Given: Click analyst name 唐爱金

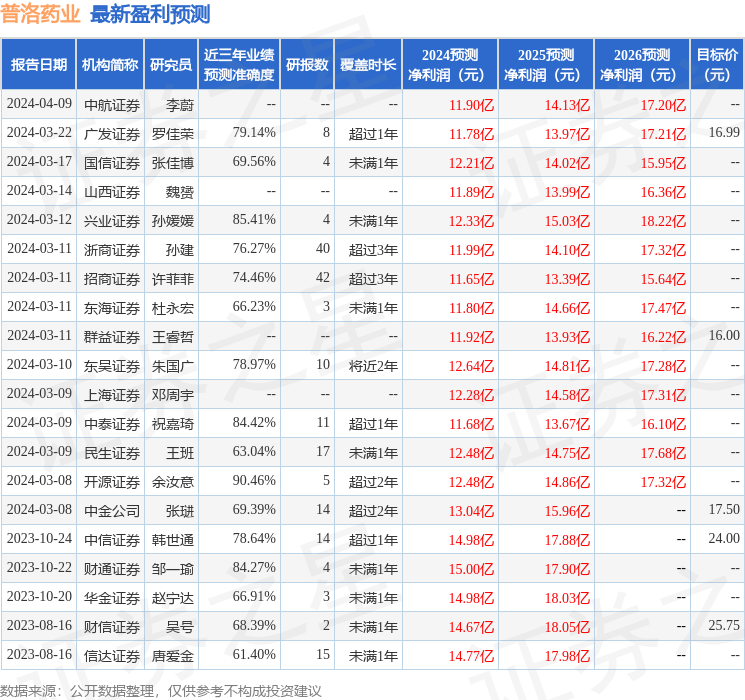Looking at the screenshot, I should click(173, 656).
